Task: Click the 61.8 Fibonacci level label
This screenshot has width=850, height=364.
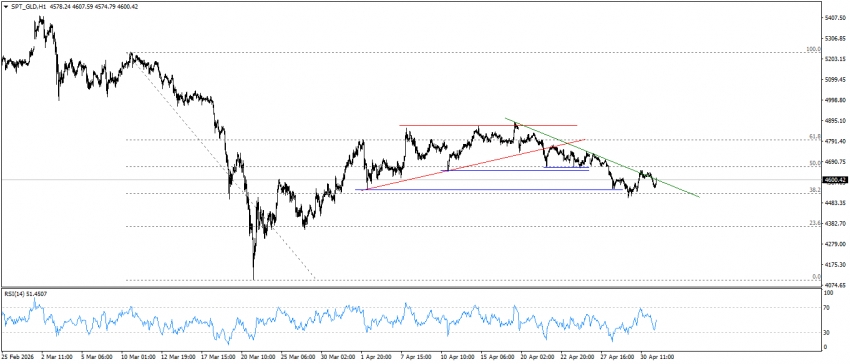Action: click(815, 136)
